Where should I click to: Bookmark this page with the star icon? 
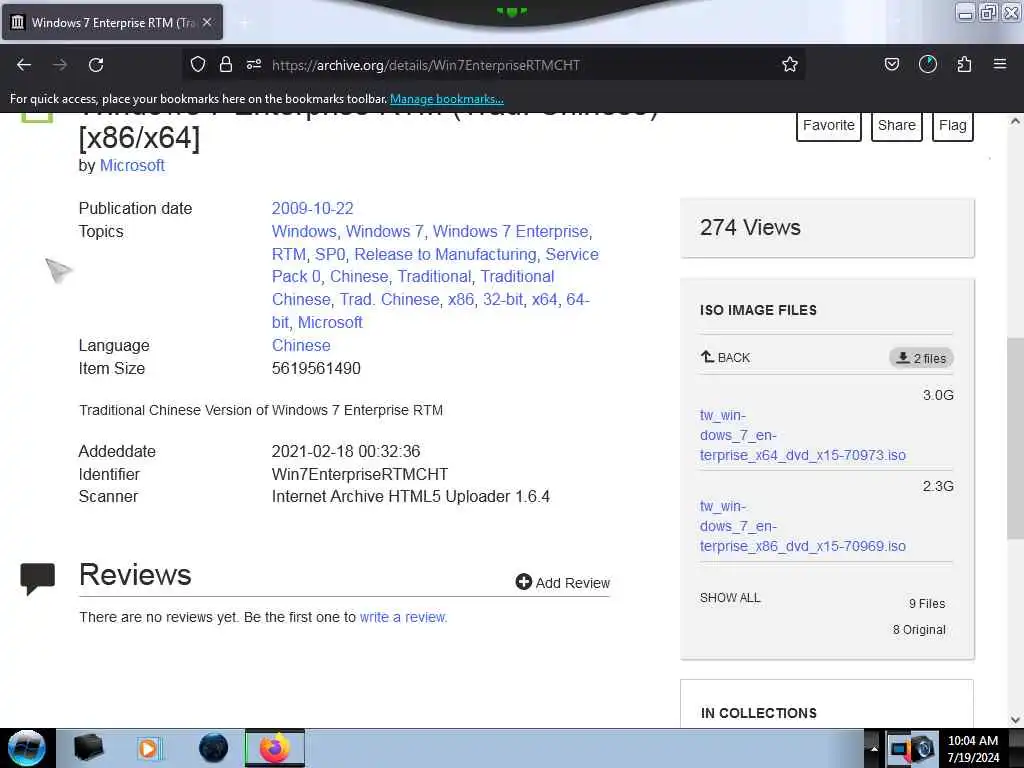[x=790, y=64]
